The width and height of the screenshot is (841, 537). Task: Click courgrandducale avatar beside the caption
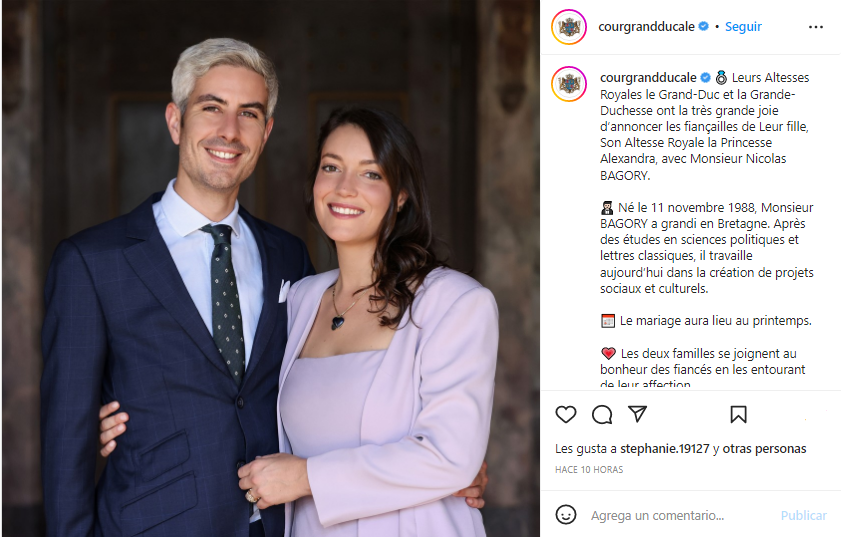569,84
